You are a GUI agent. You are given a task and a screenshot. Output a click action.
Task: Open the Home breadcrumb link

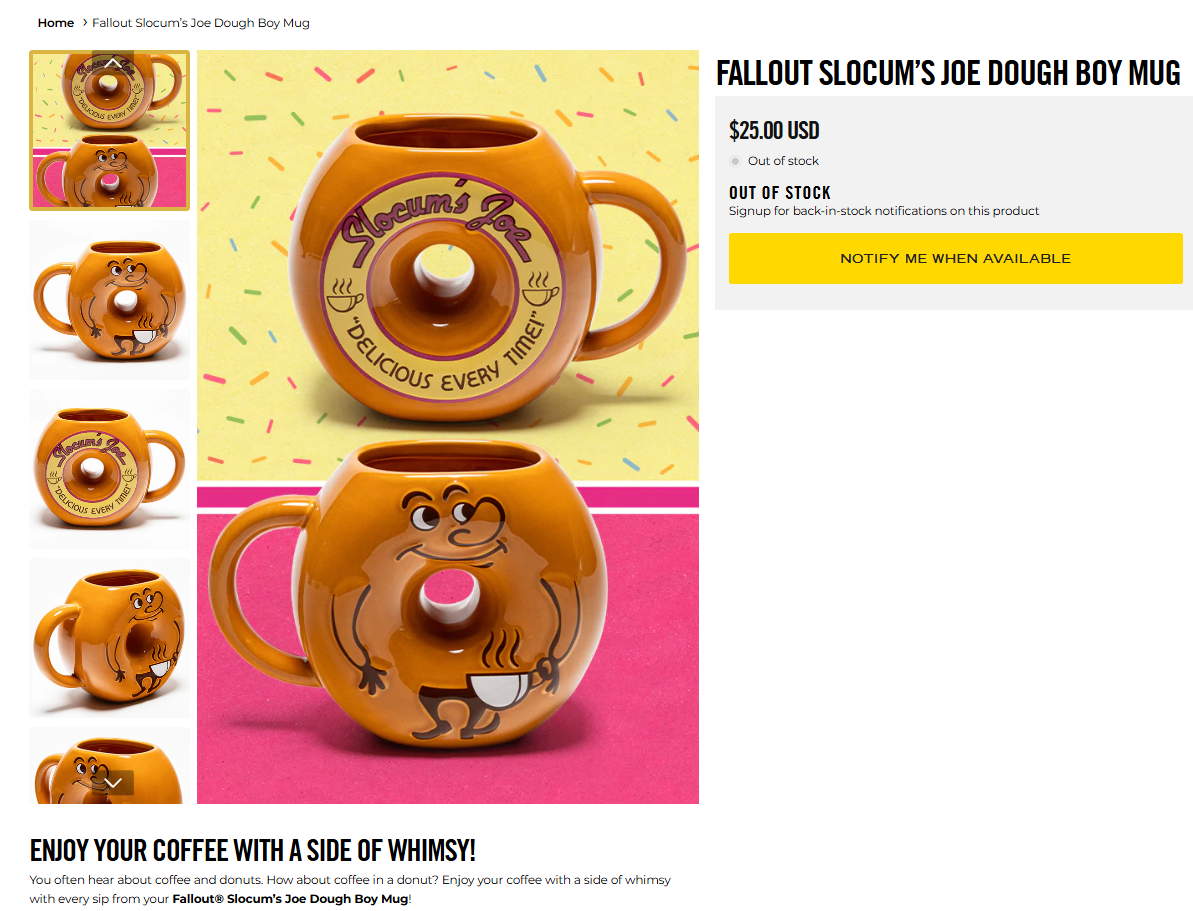(56, 23)
